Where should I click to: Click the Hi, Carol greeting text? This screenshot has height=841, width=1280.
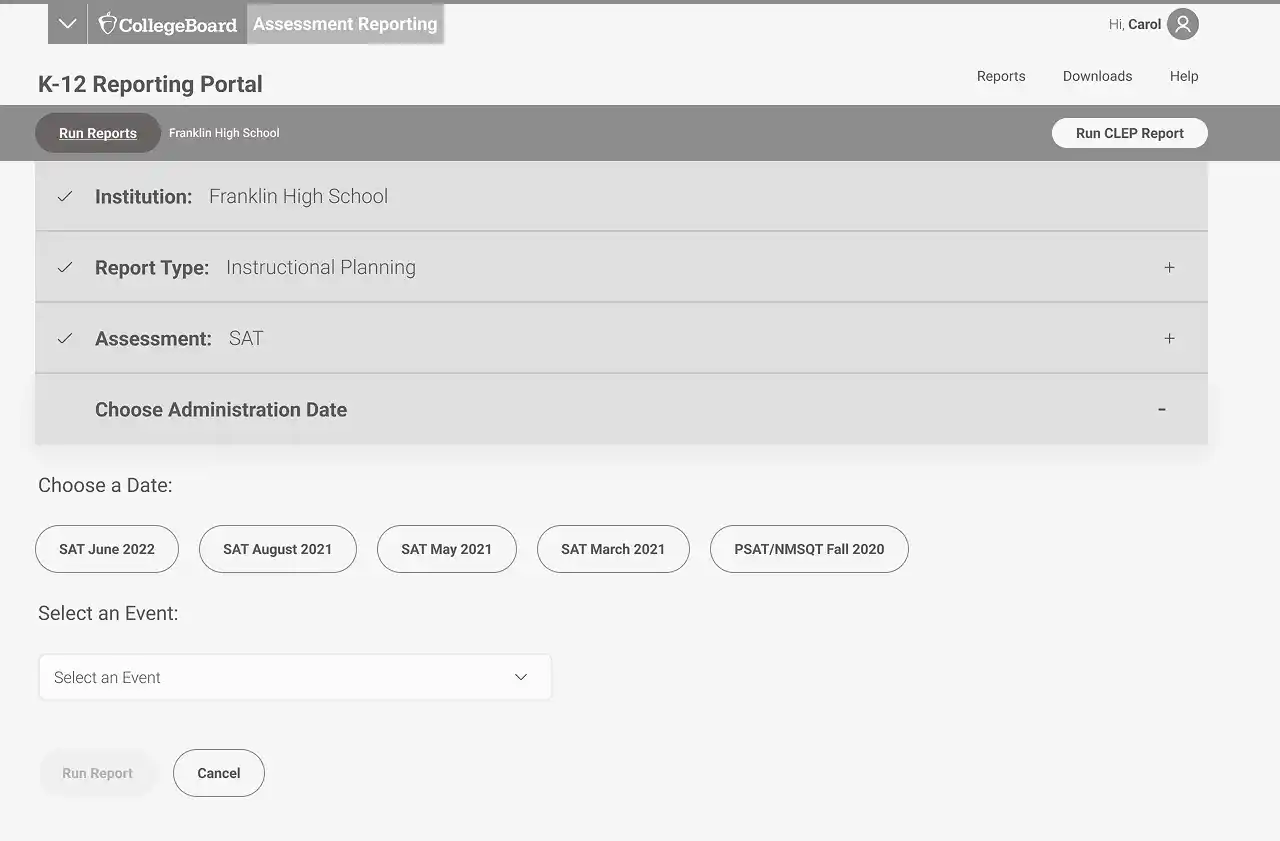1135,24
